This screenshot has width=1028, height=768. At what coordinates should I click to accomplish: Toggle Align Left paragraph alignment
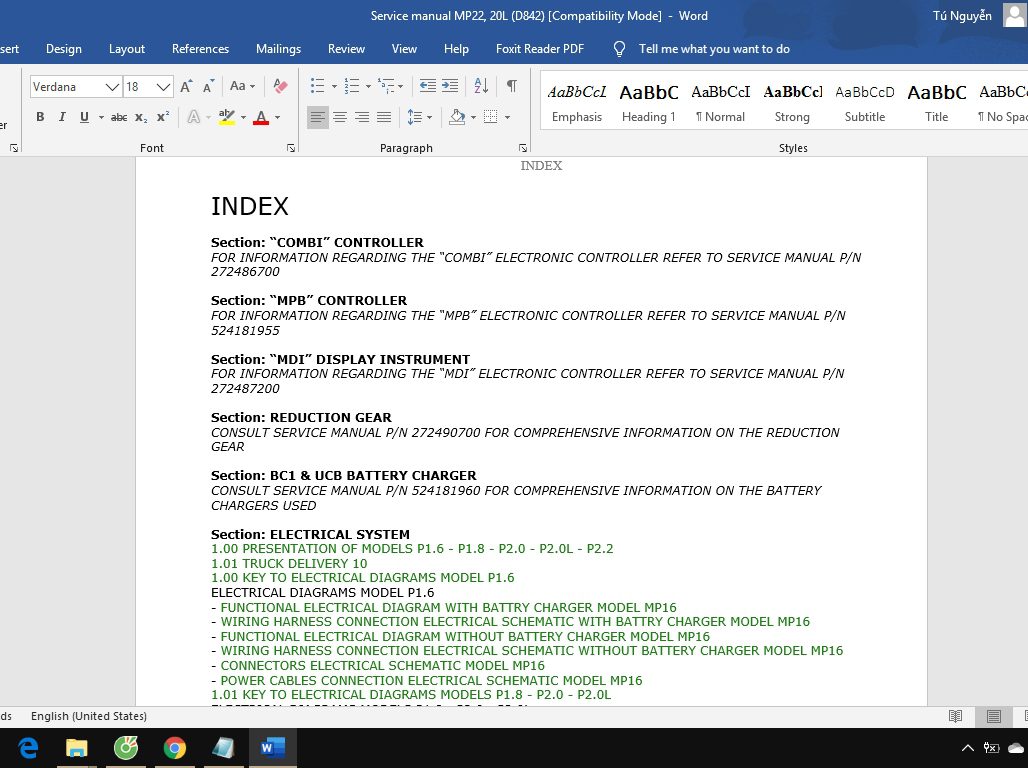(x=317, y=117)
